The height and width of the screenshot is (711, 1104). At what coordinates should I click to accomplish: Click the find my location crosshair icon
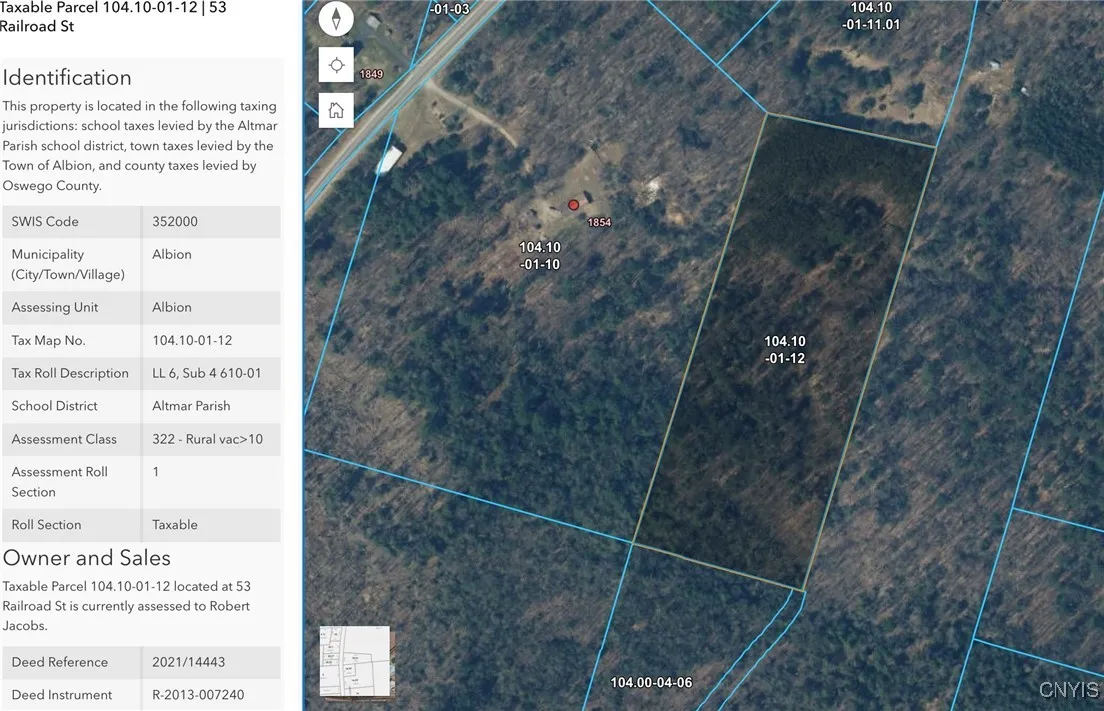click(x=336, y=65)
